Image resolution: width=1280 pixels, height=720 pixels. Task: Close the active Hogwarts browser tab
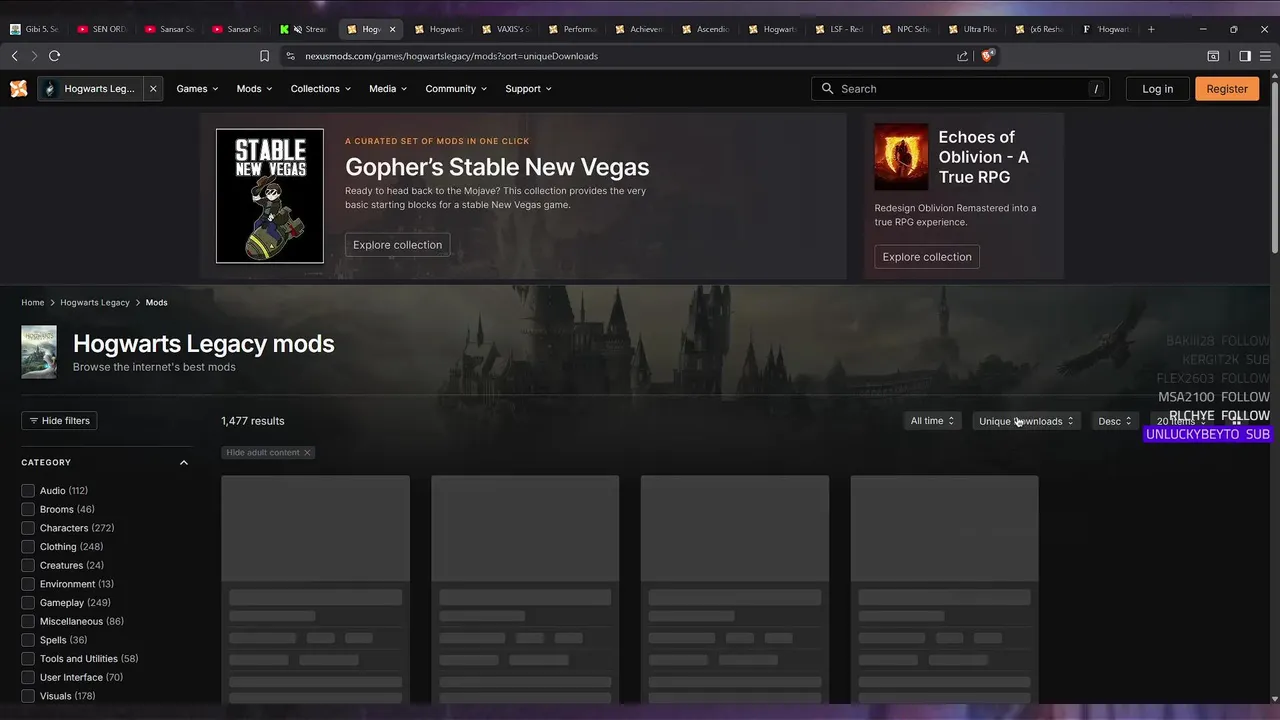click(x=392, y=29)
